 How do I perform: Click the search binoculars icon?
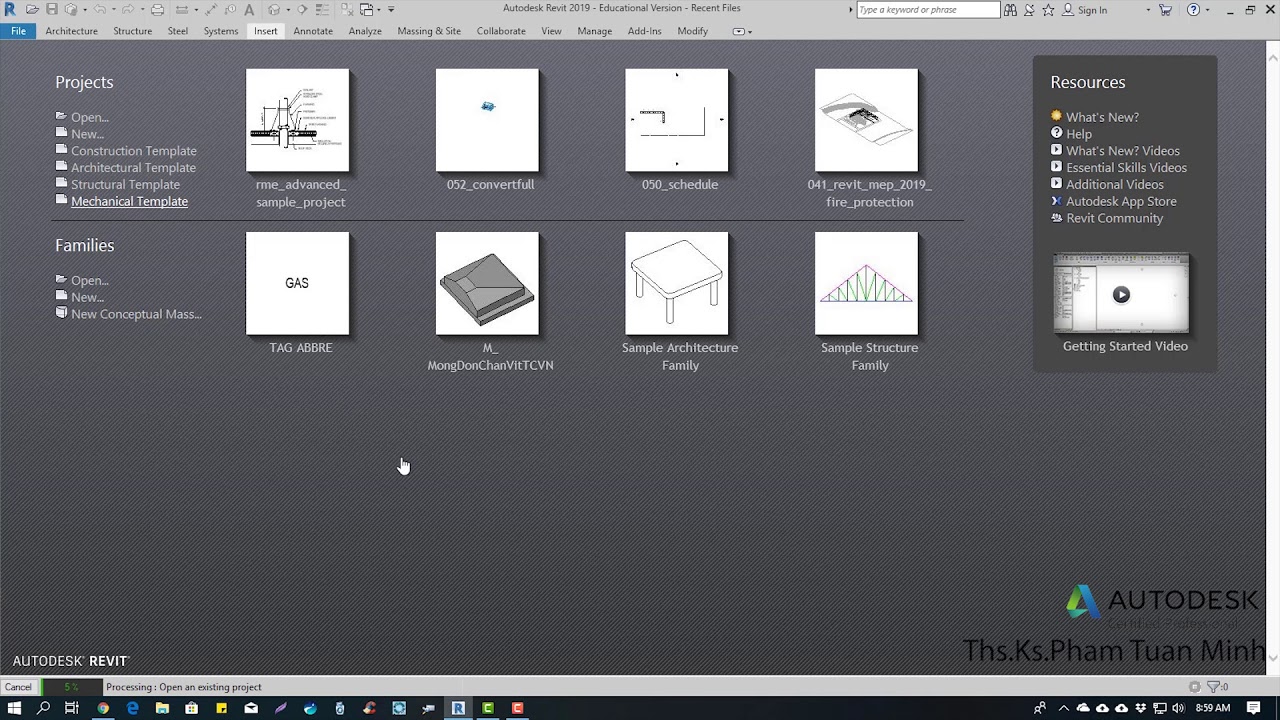click(x=1010, y=10)
